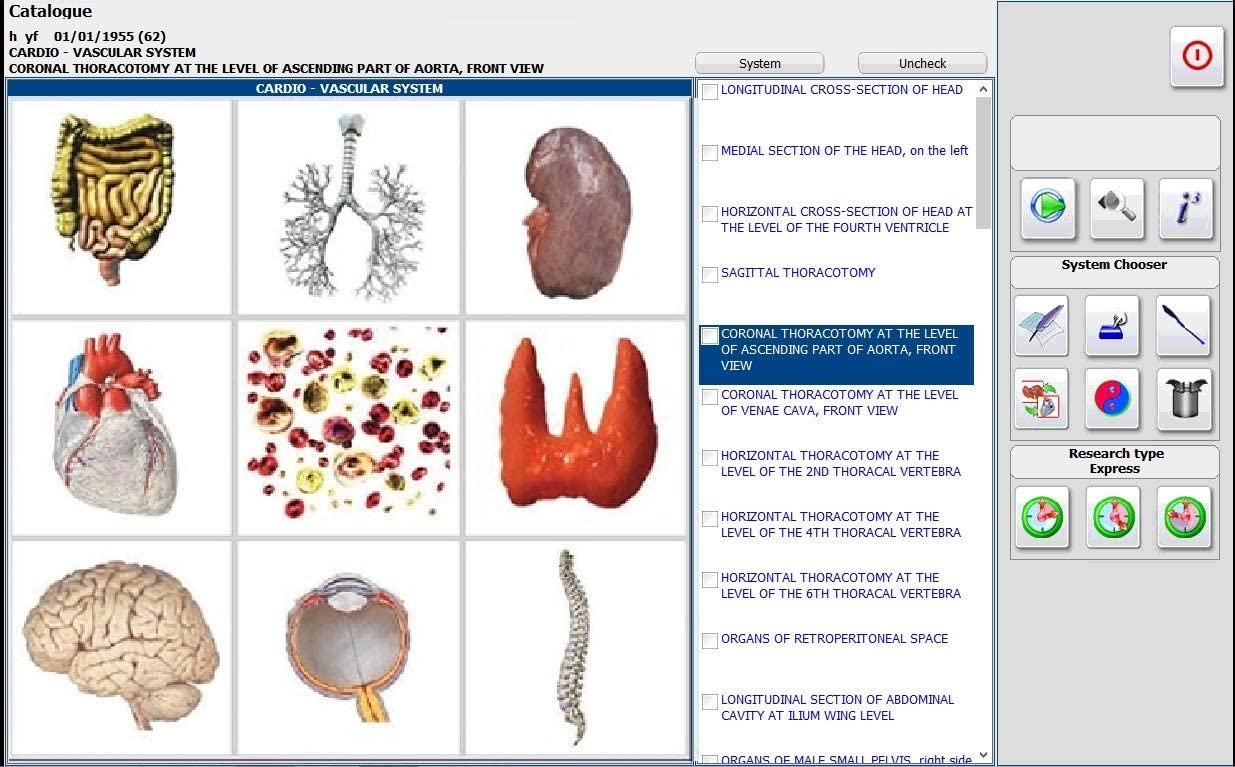
Task: Tick Horizontal Cross-Section of Head Fourth Ventricle checkbox
Action: (x=710, y=214)
